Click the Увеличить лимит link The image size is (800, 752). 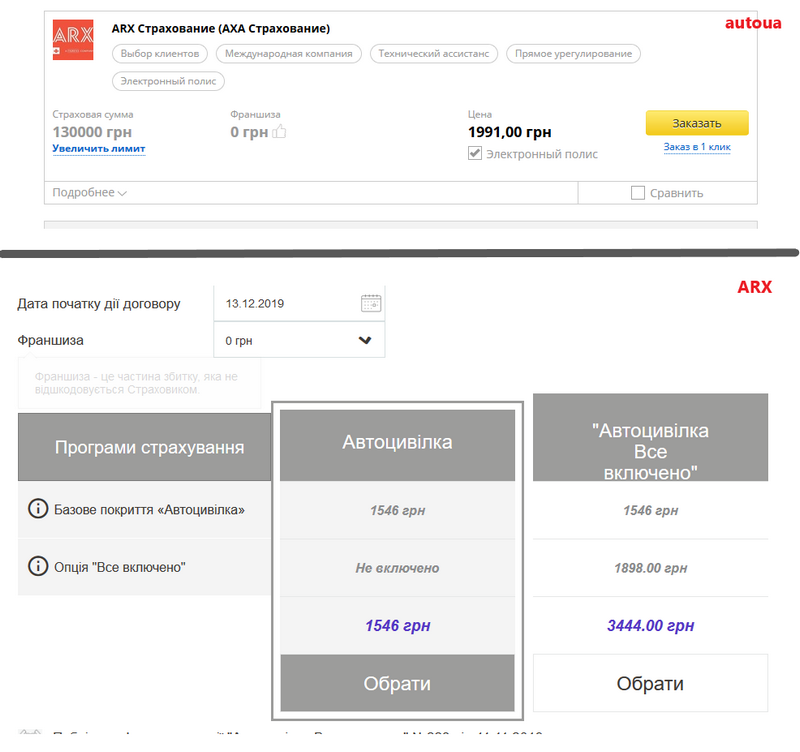tap(99, 149)
